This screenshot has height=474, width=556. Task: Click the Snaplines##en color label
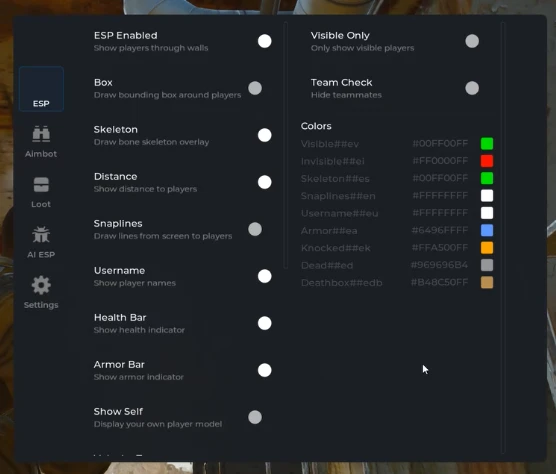click(338, 196)
